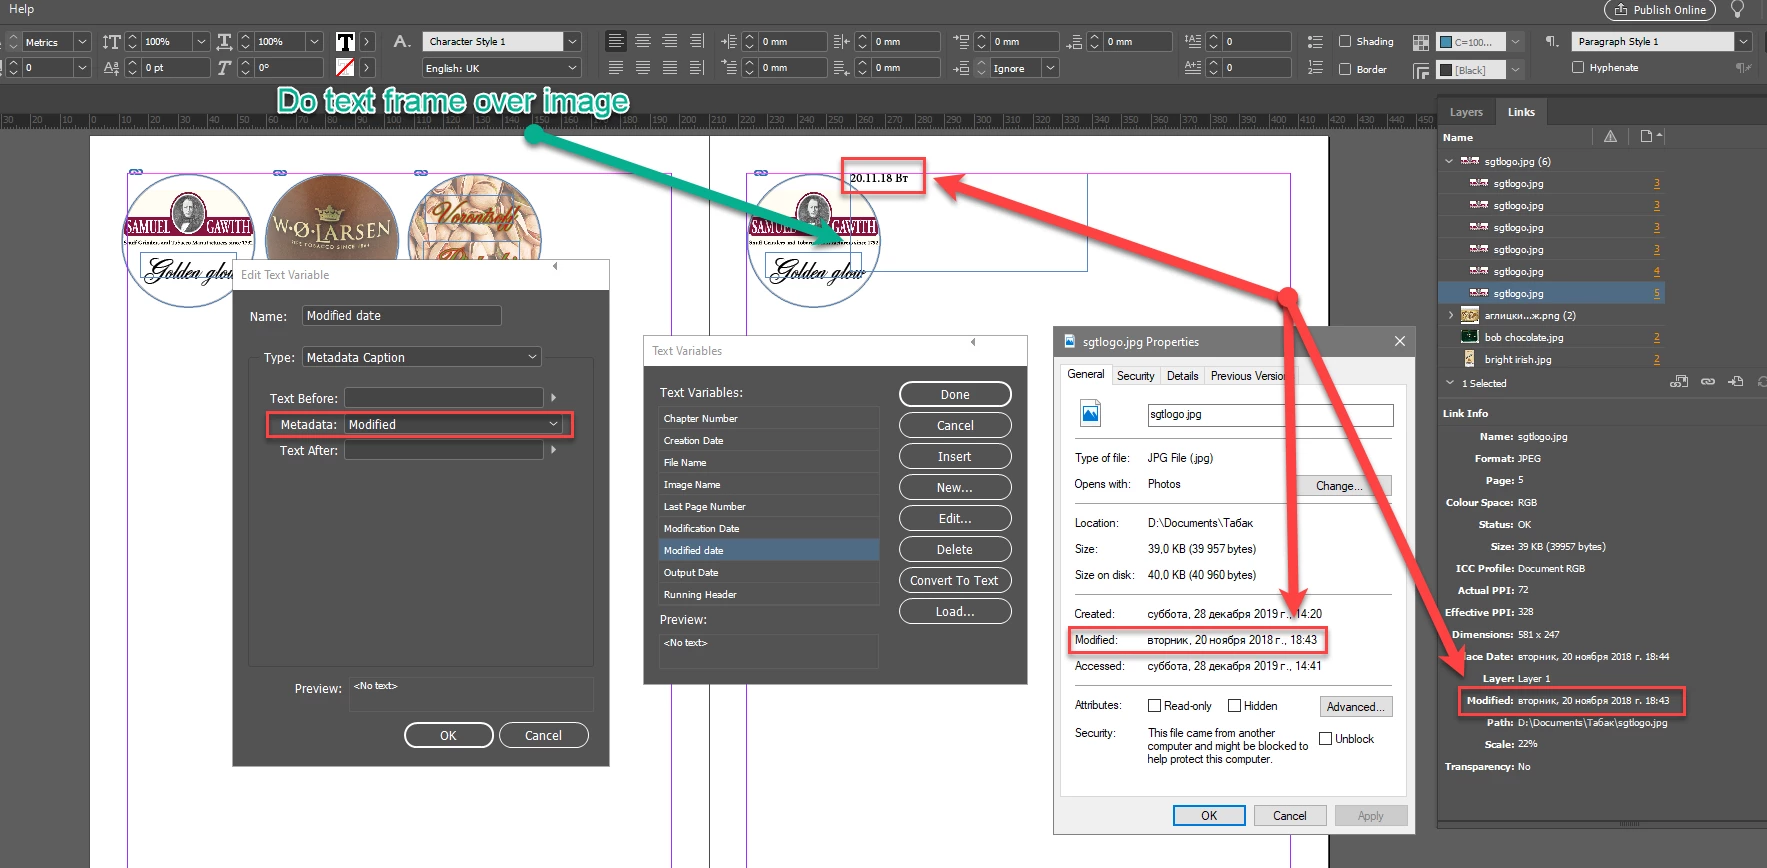Check the Hidden attribute checkbox
The height and width of the screenshot is (868, 1767).
[x=1234, y=706]
